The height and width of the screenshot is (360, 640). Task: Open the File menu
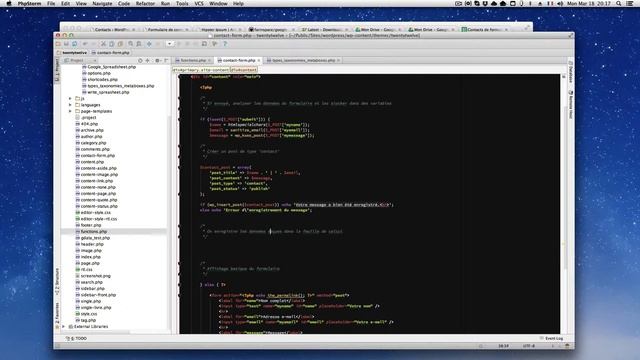(x=51, y=3)
